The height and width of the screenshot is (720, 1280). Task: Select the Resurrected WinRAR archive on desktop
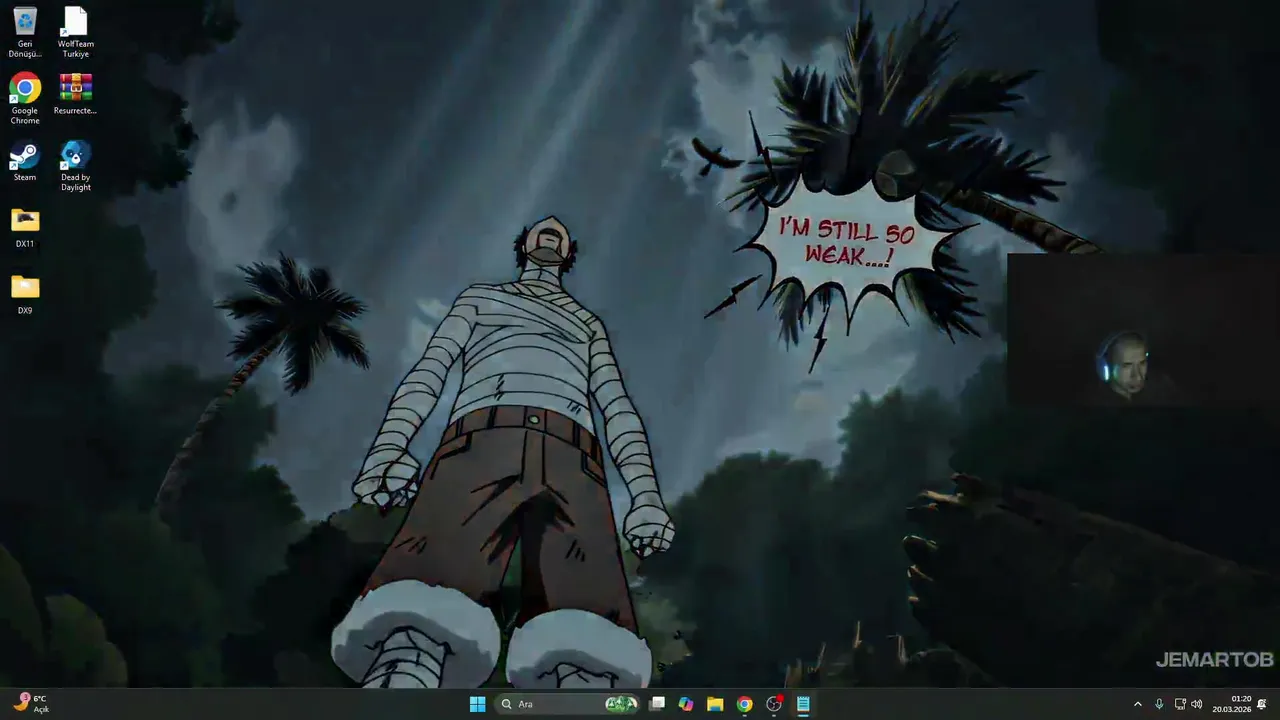coord(76,94)
